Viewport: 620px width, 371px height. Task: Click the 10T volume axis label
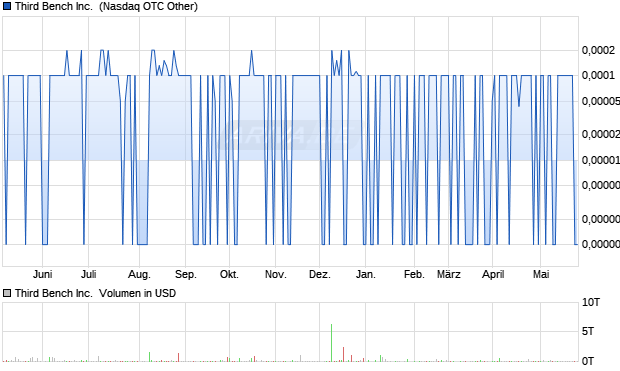(591, 303)
